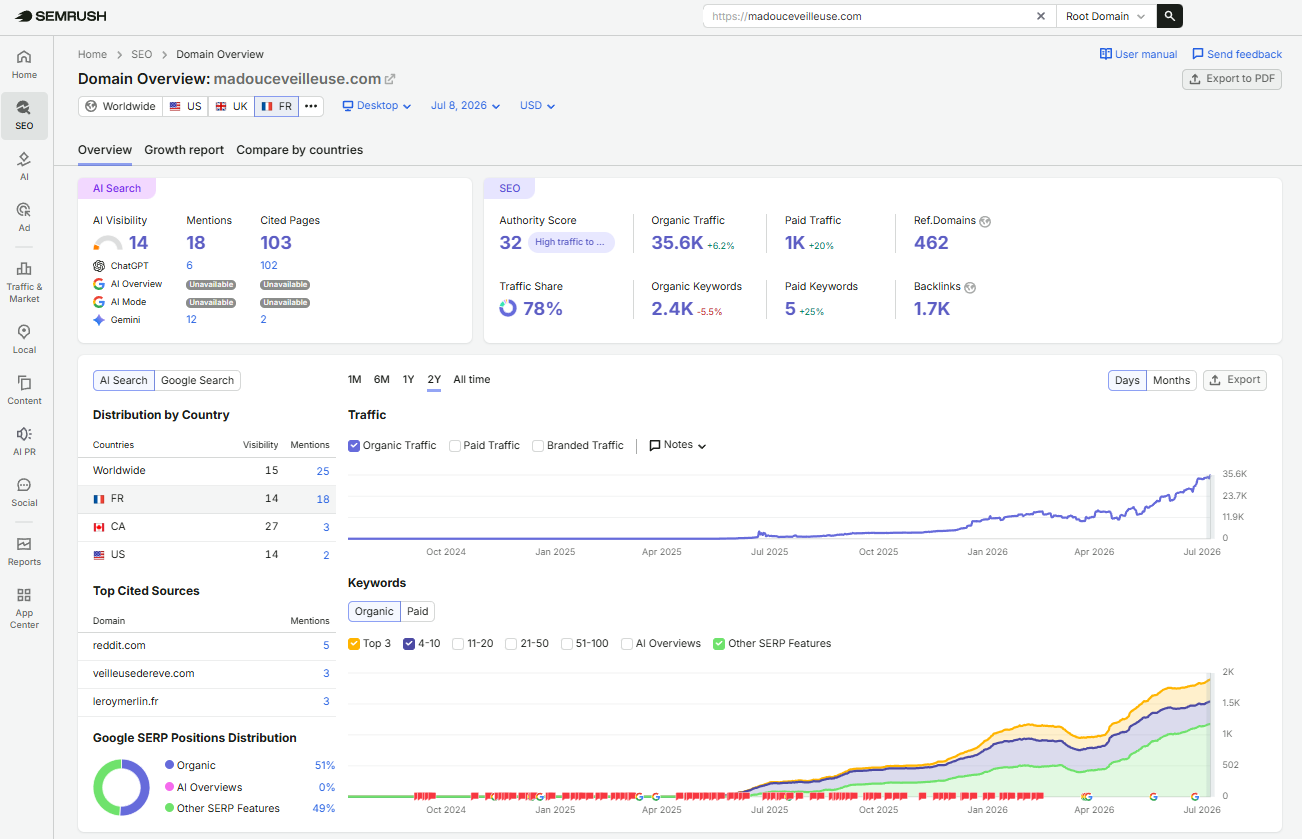Screen dimensions: 1302x839
Task: Select the Worldwide database button
Action: point(121,106)
